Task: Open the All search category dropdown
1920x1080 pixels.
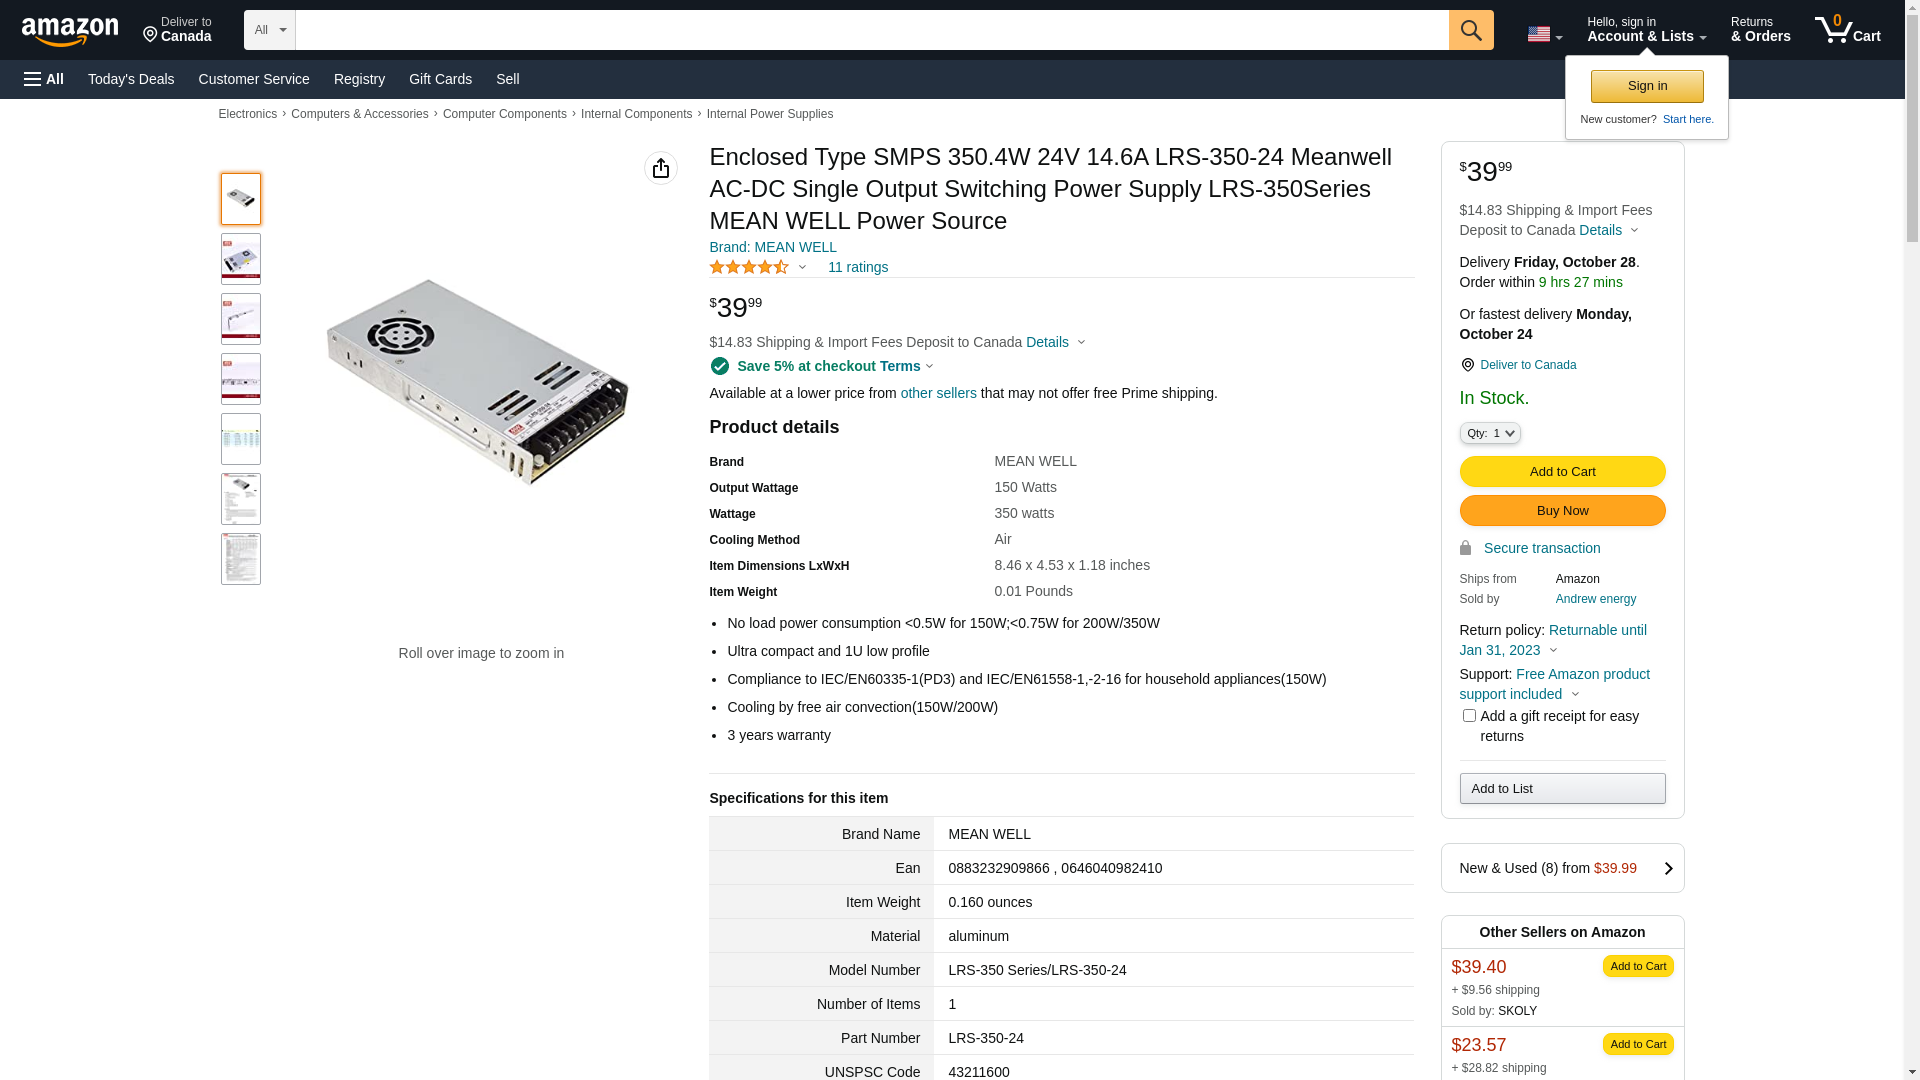Action: [269, 30]
